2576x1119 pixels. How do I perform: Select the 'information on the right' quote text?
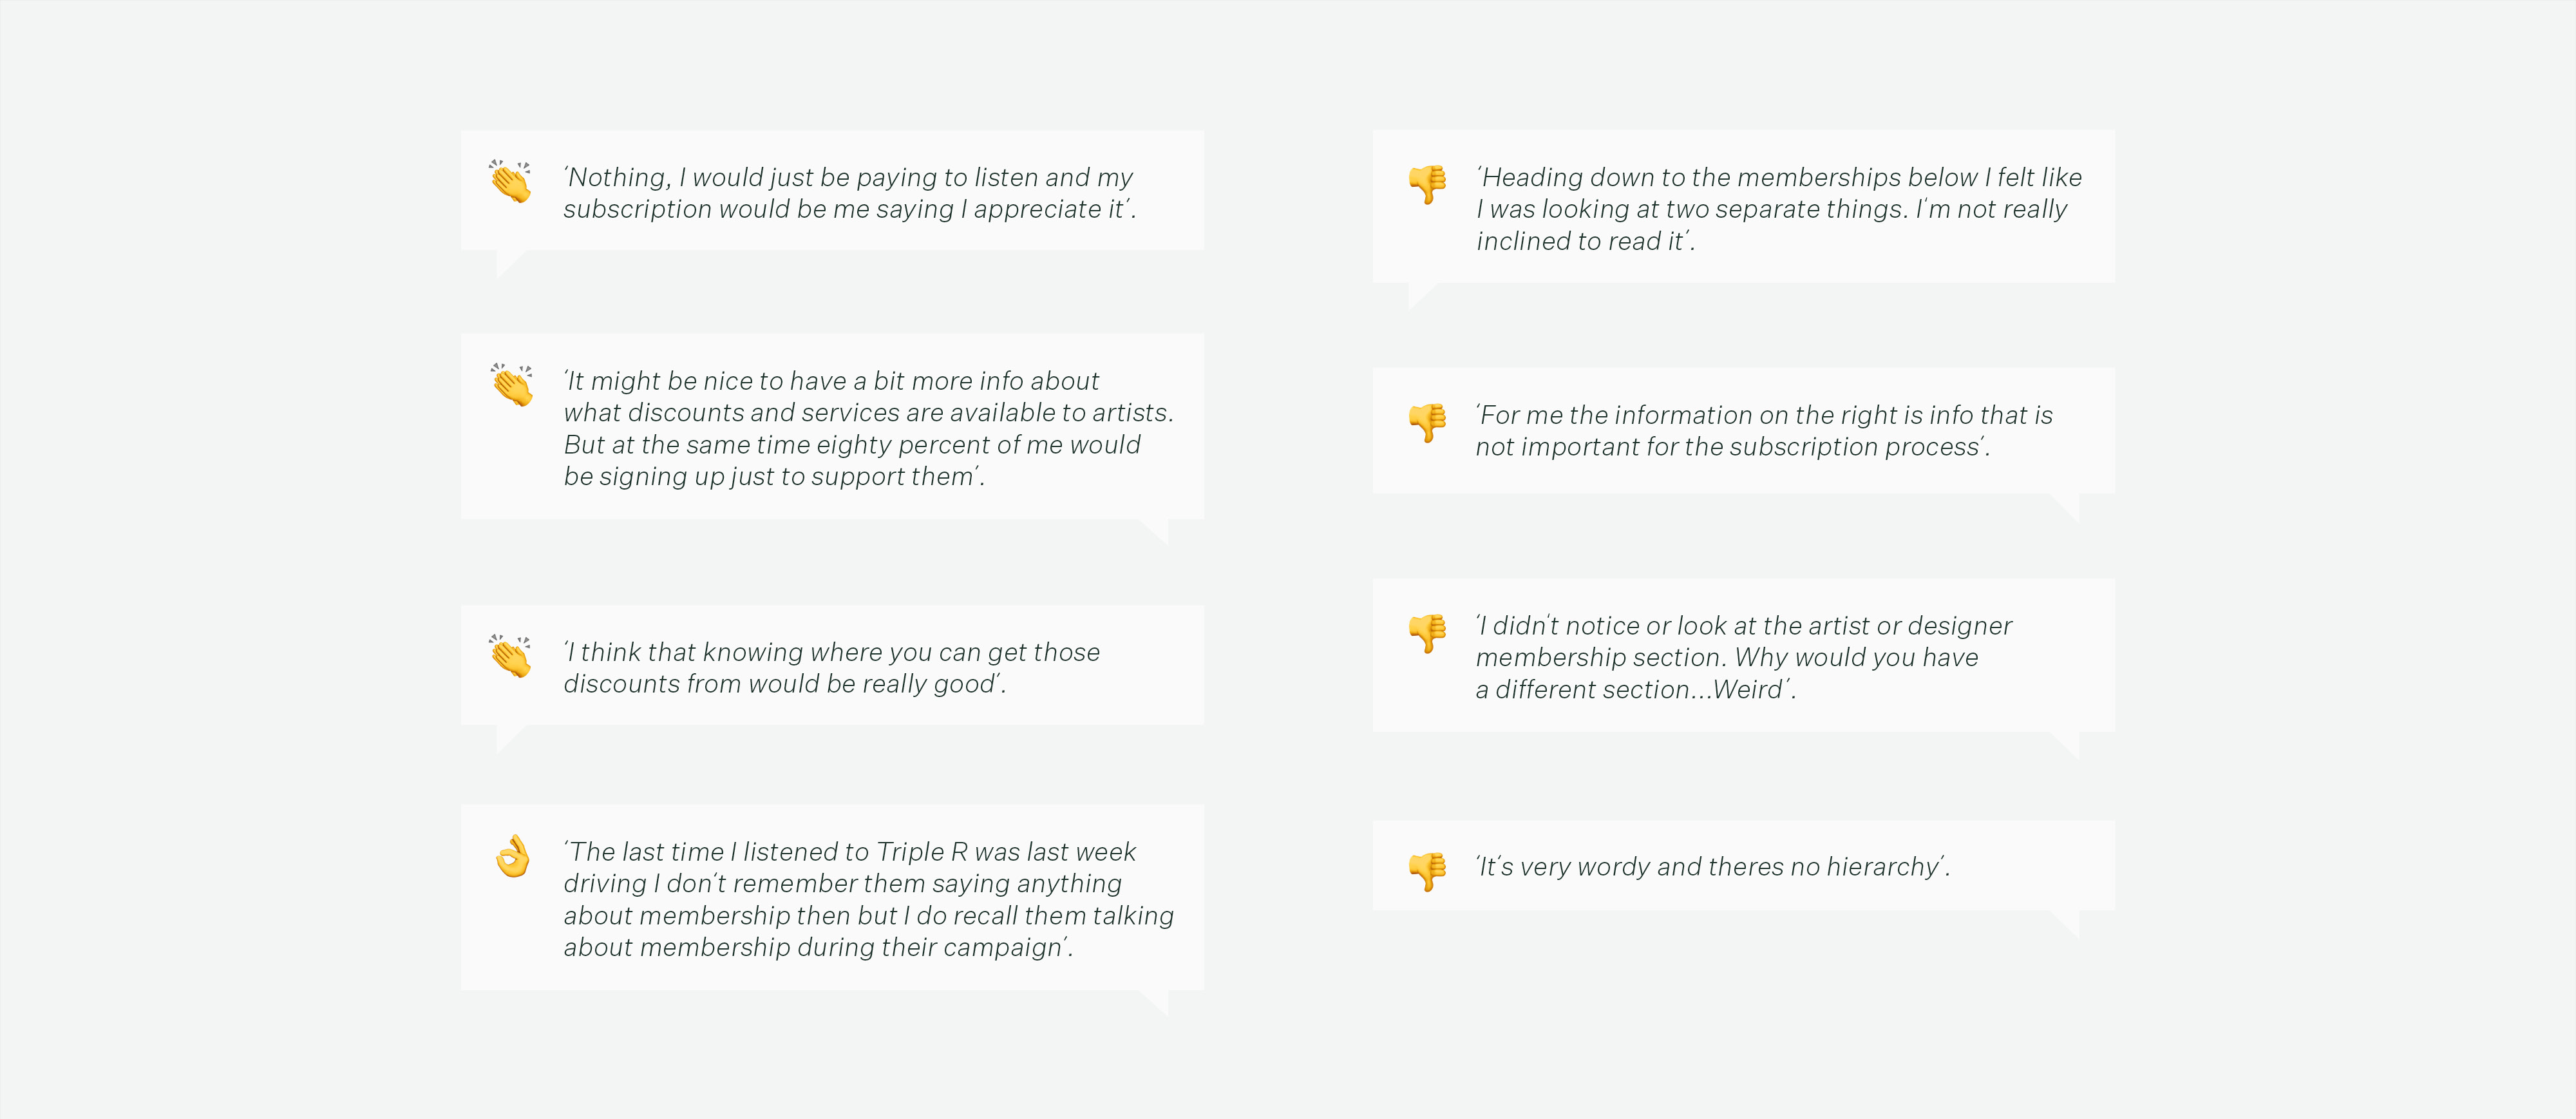coord(1764,430)
